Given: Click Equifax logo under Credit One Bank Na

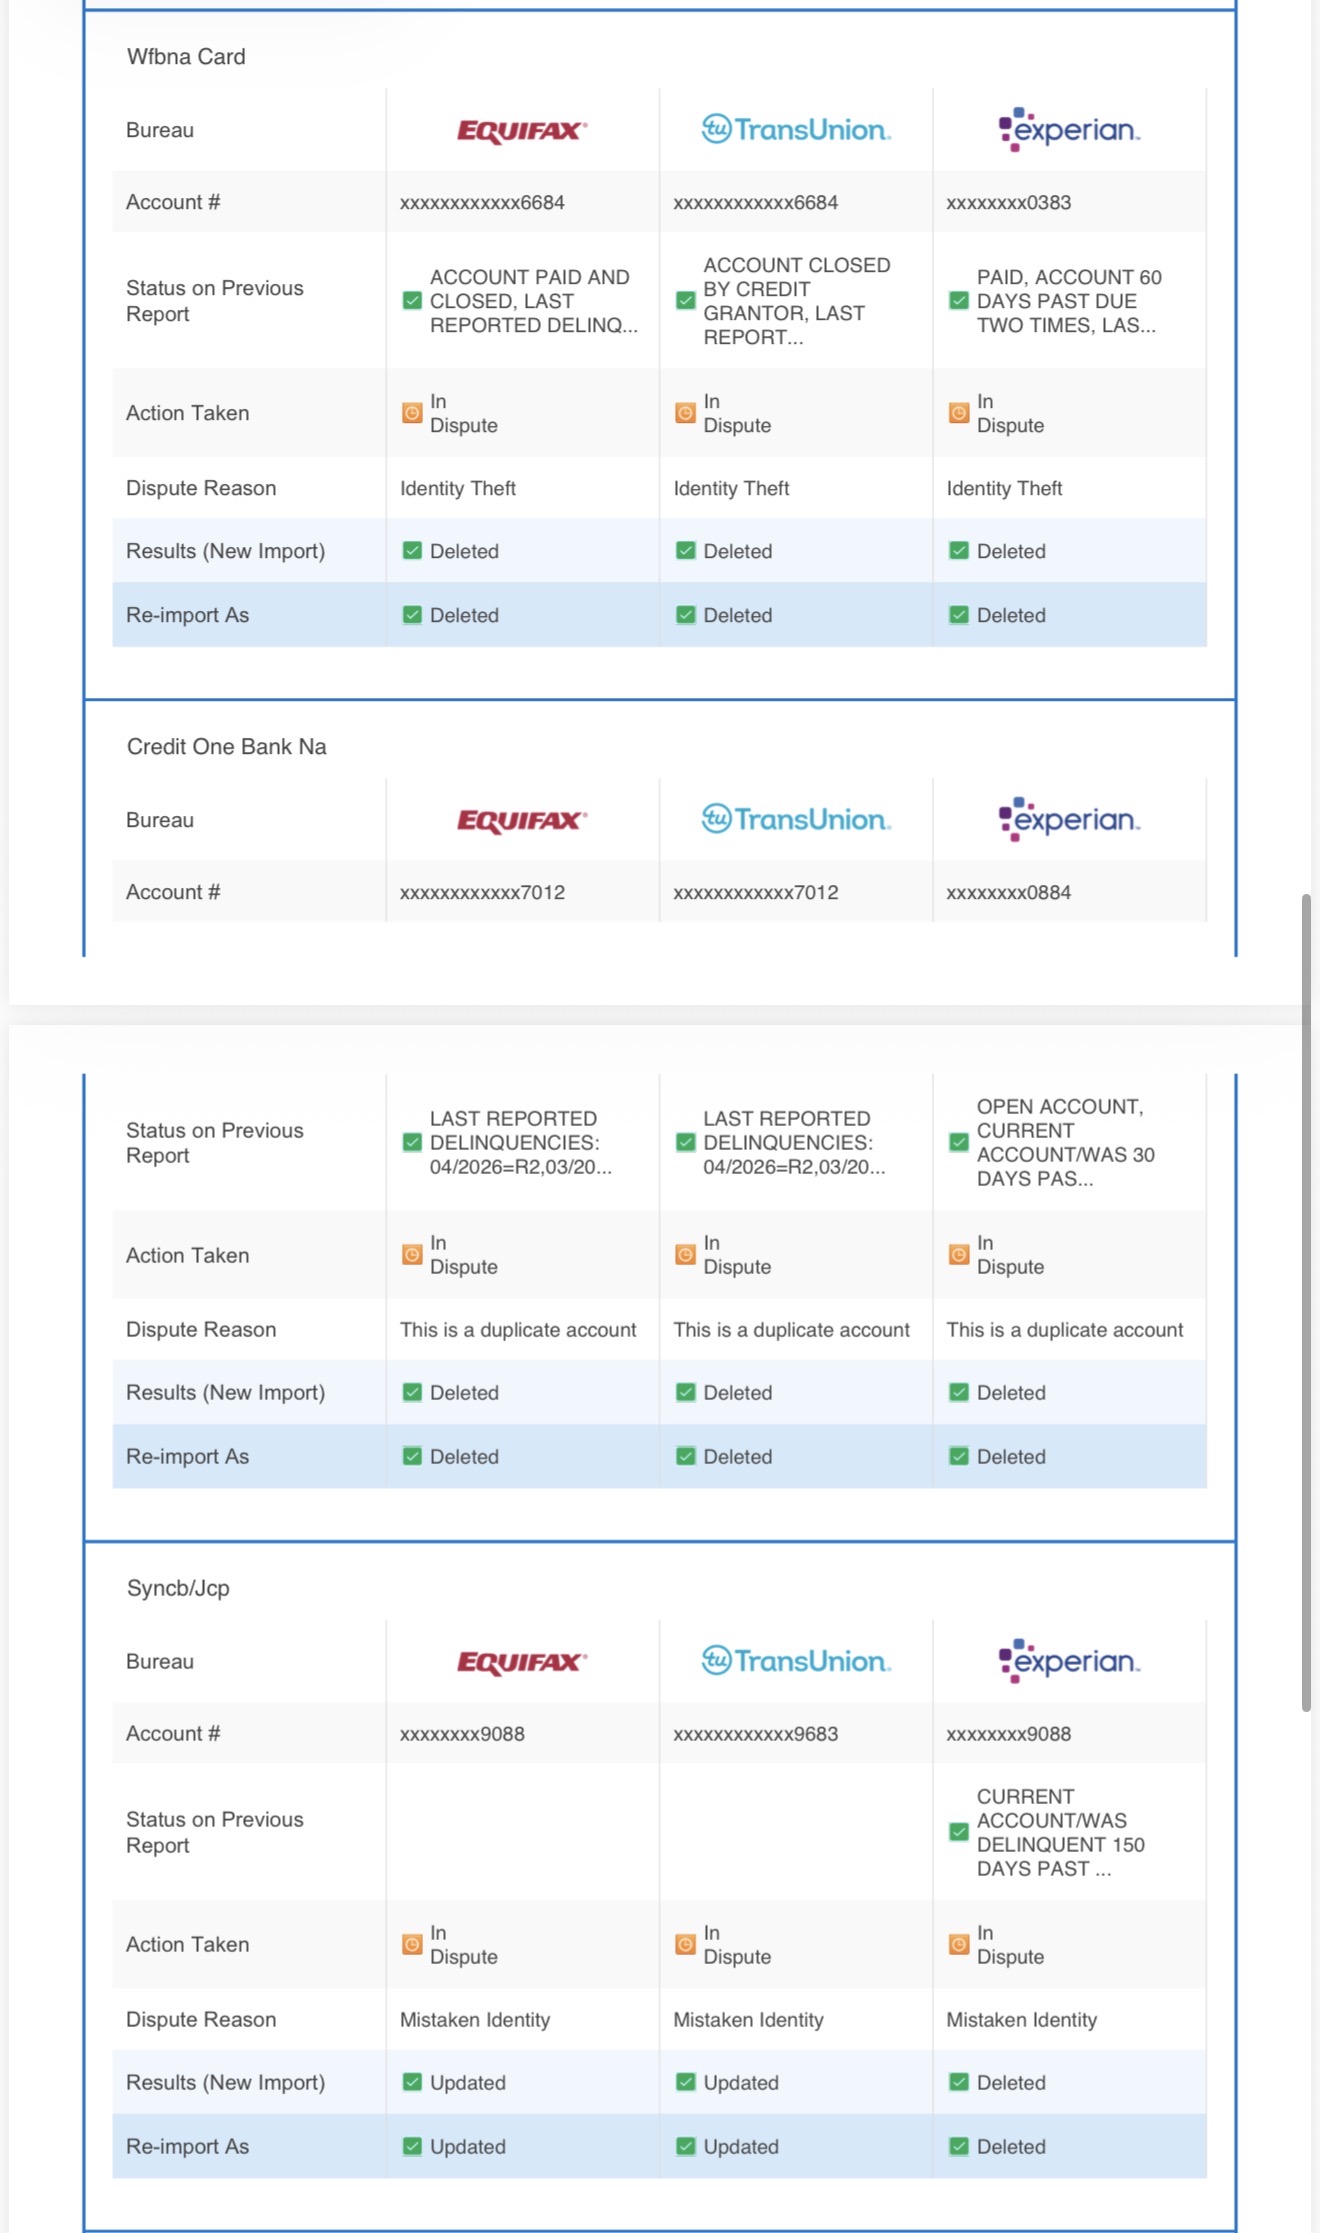Looking at the screenshot, I should [522, 821].
